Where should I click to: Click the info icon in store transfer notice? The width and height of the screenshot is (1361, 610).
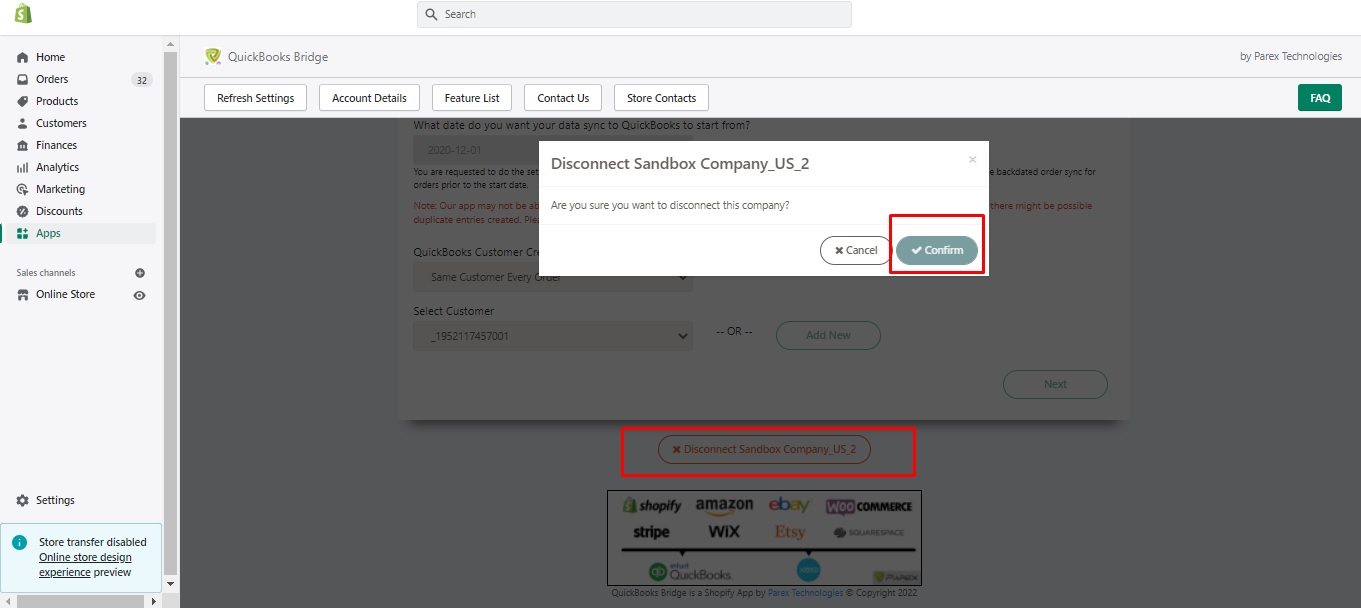click(19, 542)
